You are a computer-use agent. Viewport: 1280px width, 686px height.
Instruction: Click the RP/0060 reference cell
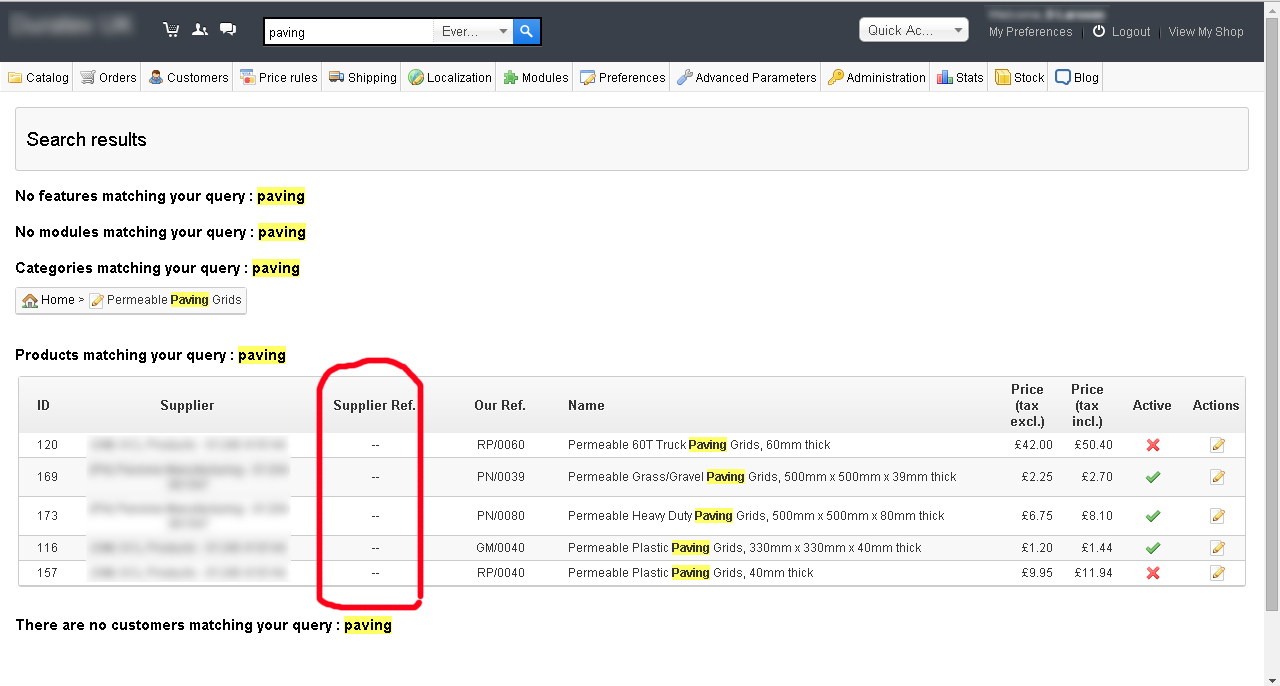pos(500,445)
